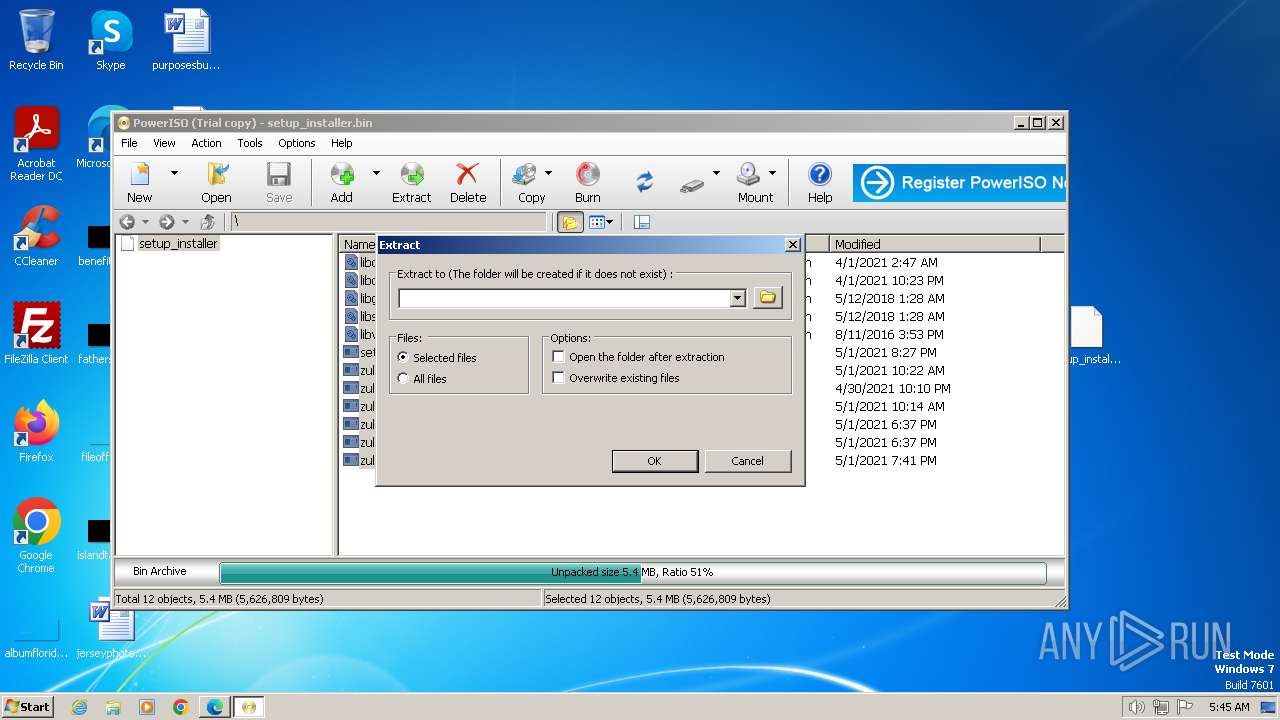Click the Open toolbar icon

coord(216,175)
